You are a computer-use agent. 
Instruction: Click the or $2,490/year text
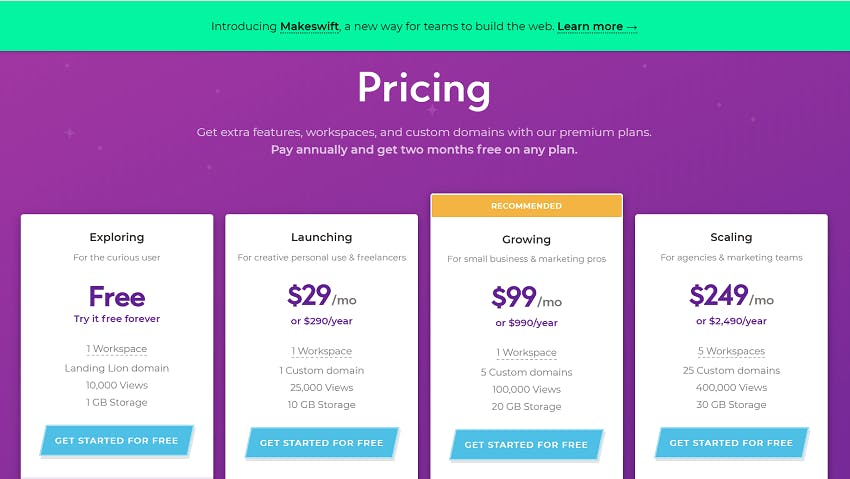(731, 321)
